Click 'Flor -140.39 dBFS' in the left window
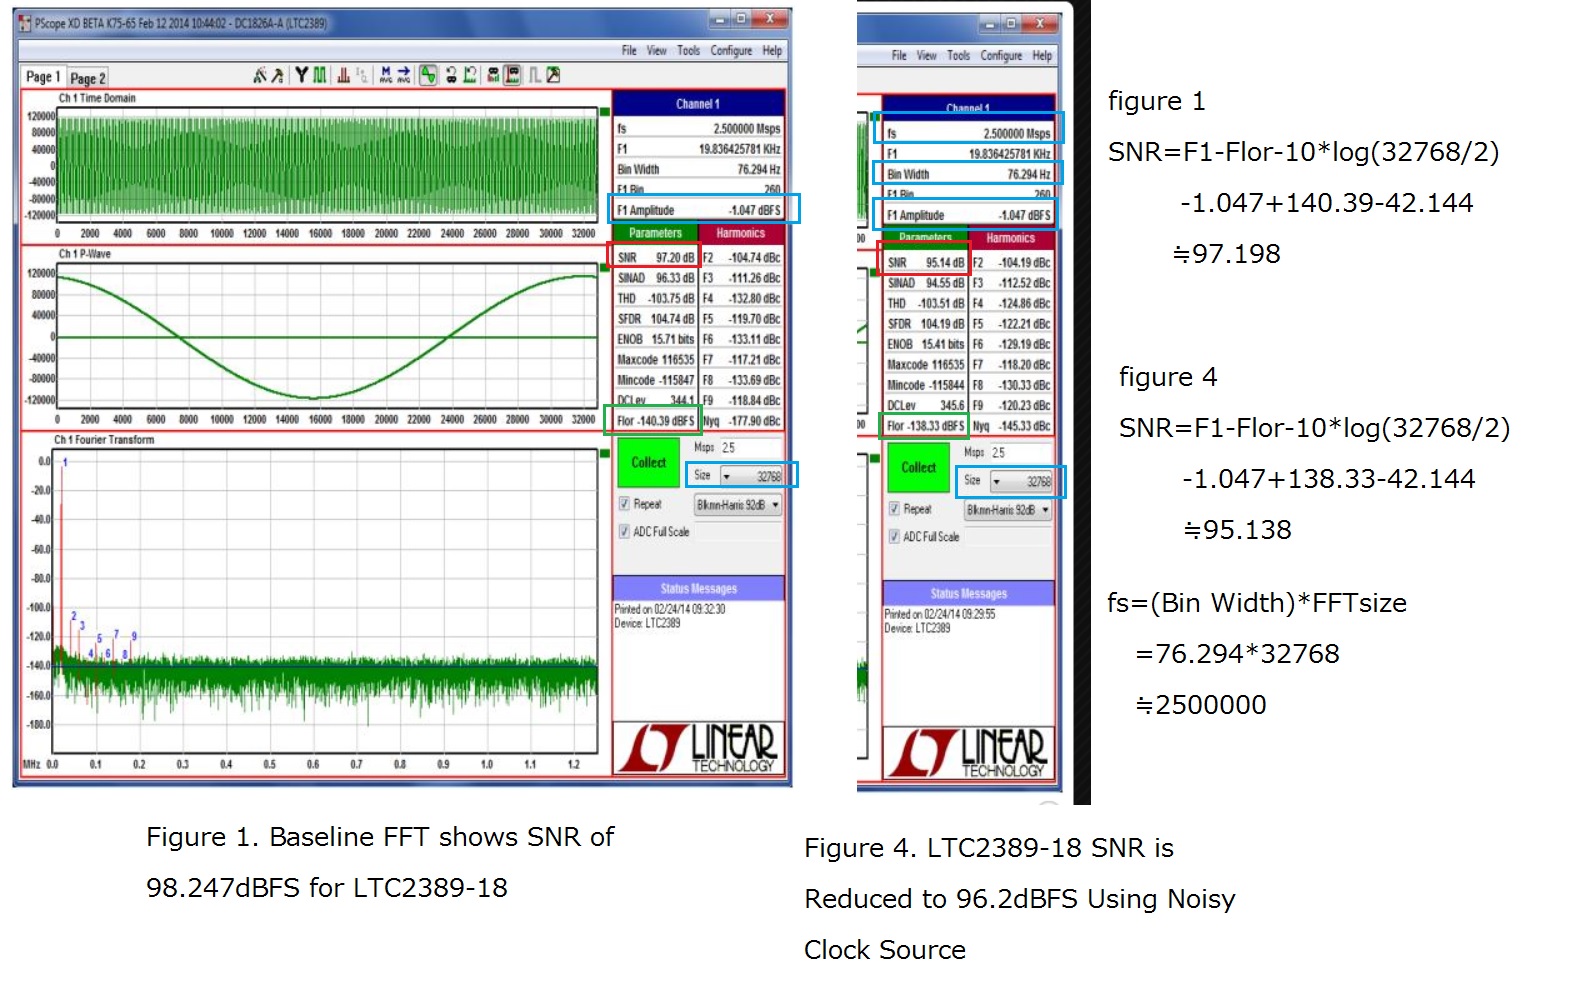Screen dimensions: 1574x996 [655, 420]
